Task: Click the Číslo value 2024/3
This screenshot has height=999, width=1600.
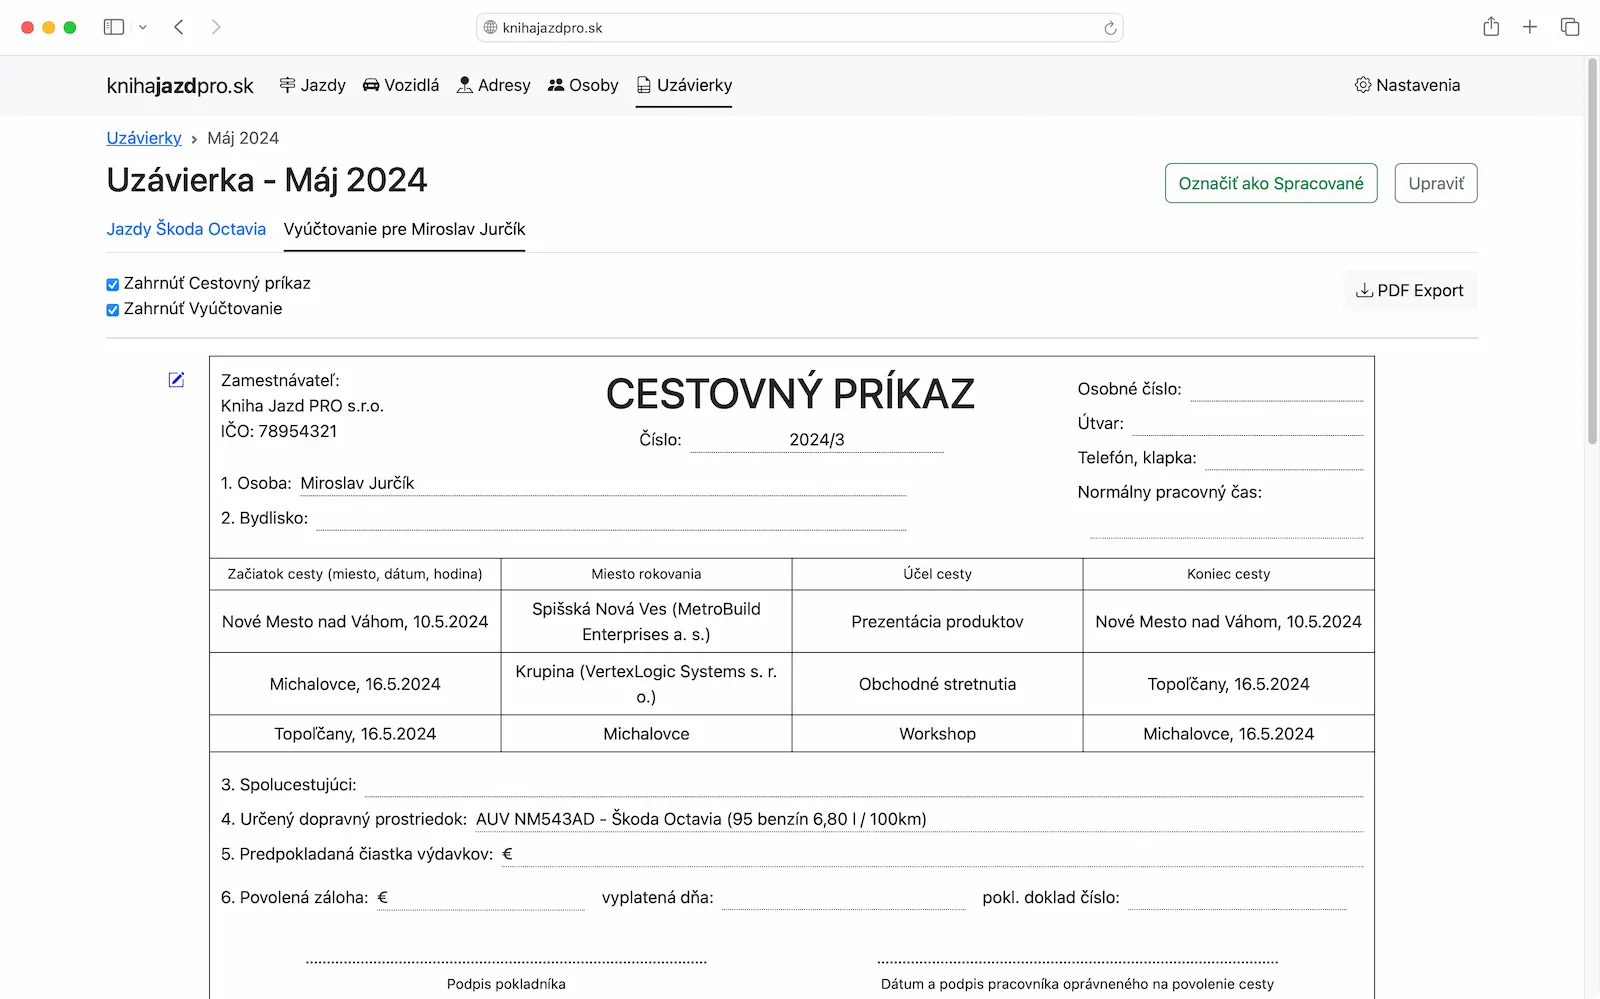Action: [x=817, y=440]
